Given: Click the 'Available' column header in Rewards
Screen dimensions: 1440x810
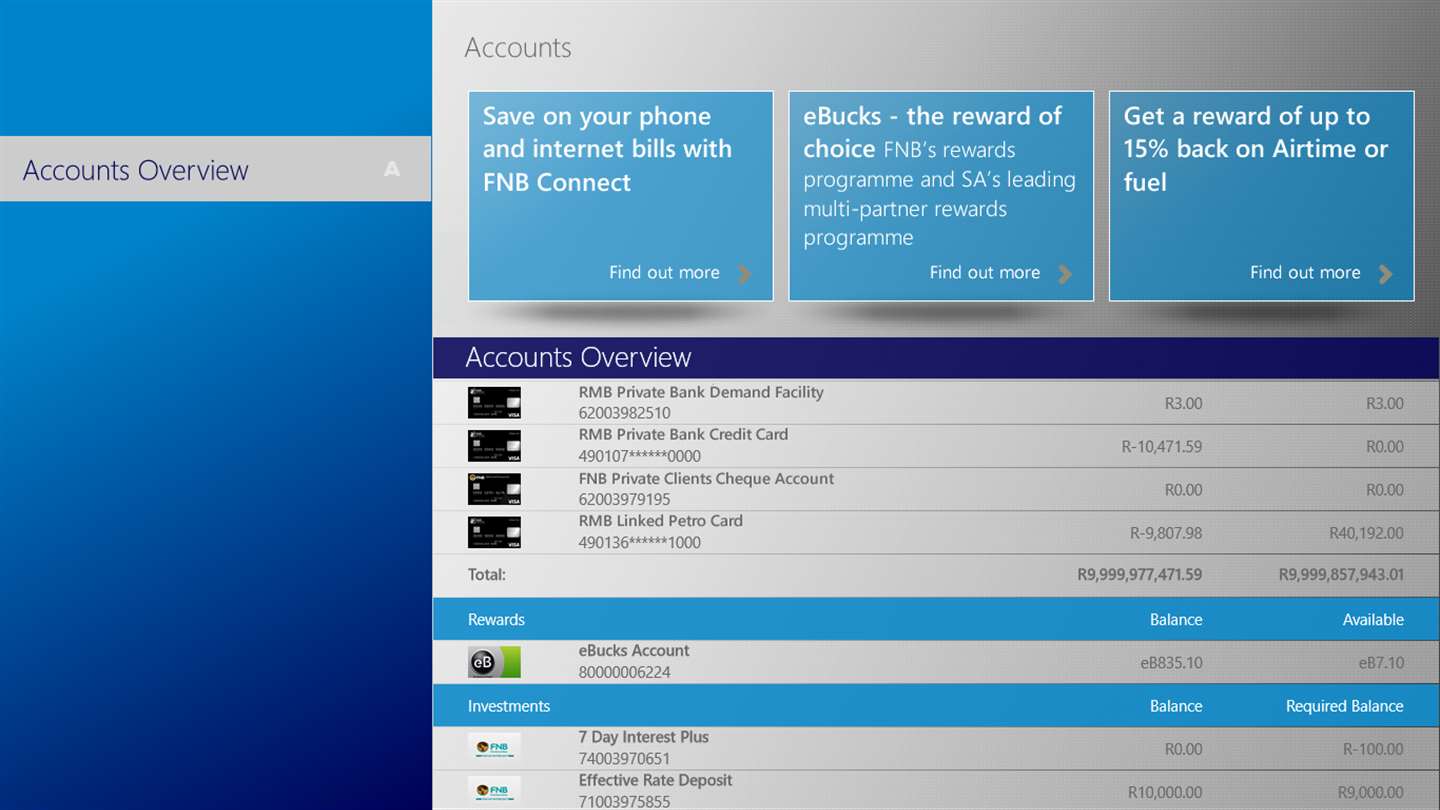Looking at the screenshot, I should [x=1373, y=620].
